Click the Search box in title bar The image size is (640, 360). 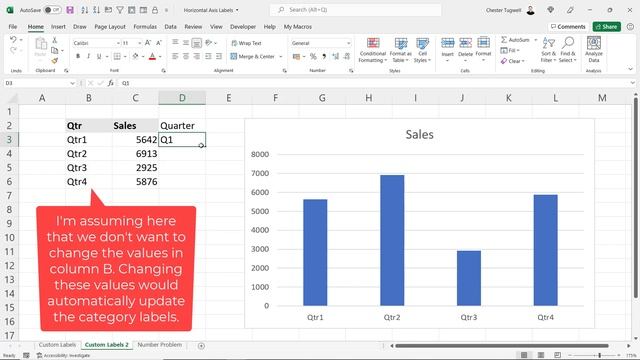(356, 10)
